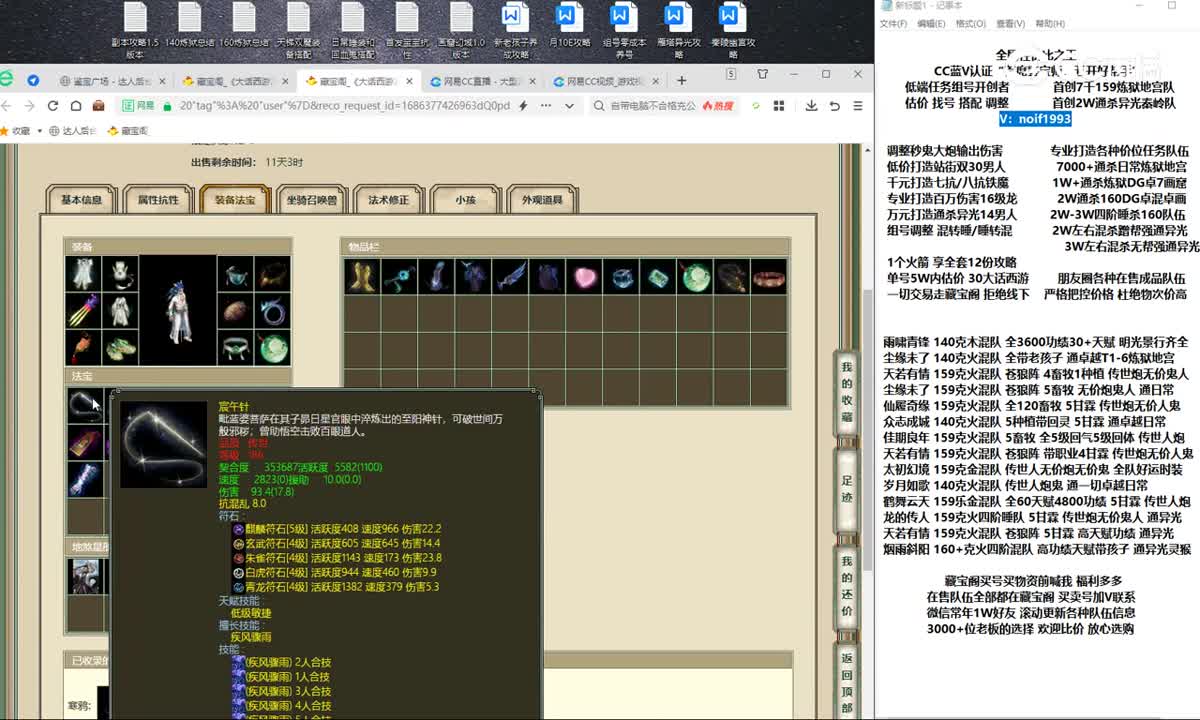This screenshot has height=720, width=1200.
Task: Select the green orb in the inventory grid
Action: [694, 277]
